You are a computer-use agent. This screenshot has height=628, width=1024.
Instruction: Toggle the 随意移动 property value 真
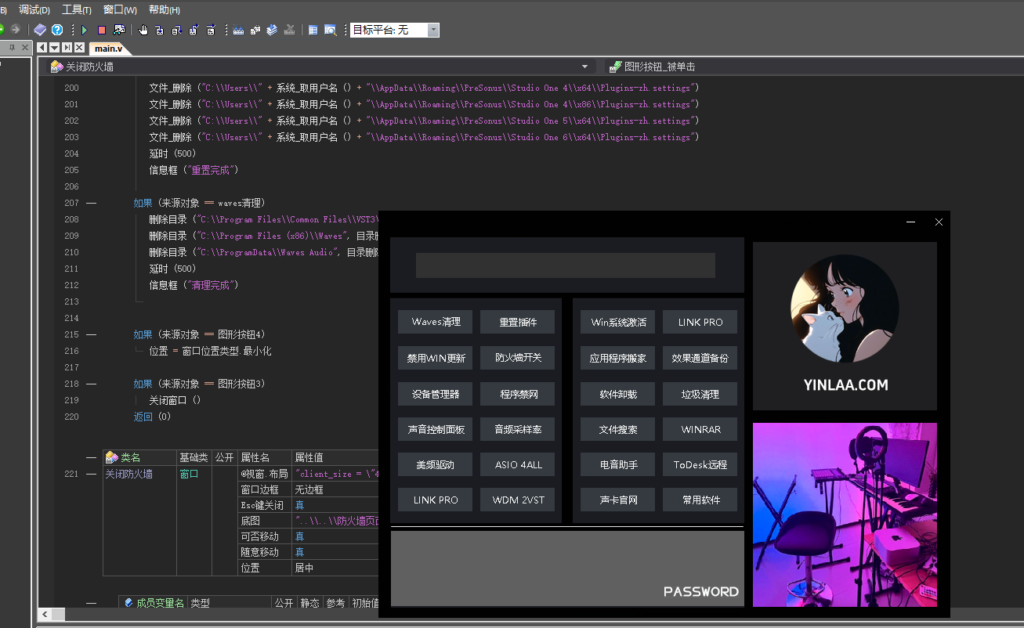(x=299, y=552)
